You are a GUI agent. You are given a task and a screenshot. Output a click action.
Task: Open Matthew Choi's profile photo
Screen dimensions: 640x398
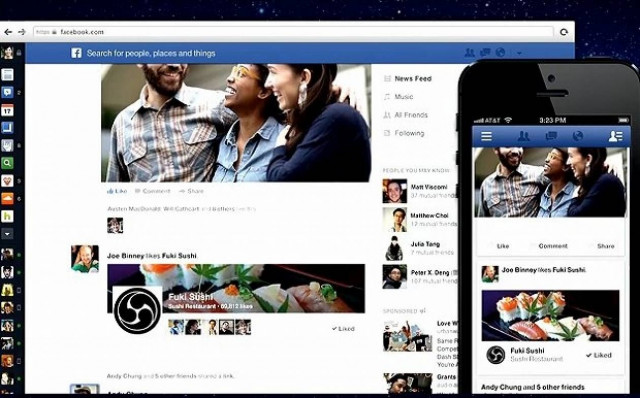point(394,219)
